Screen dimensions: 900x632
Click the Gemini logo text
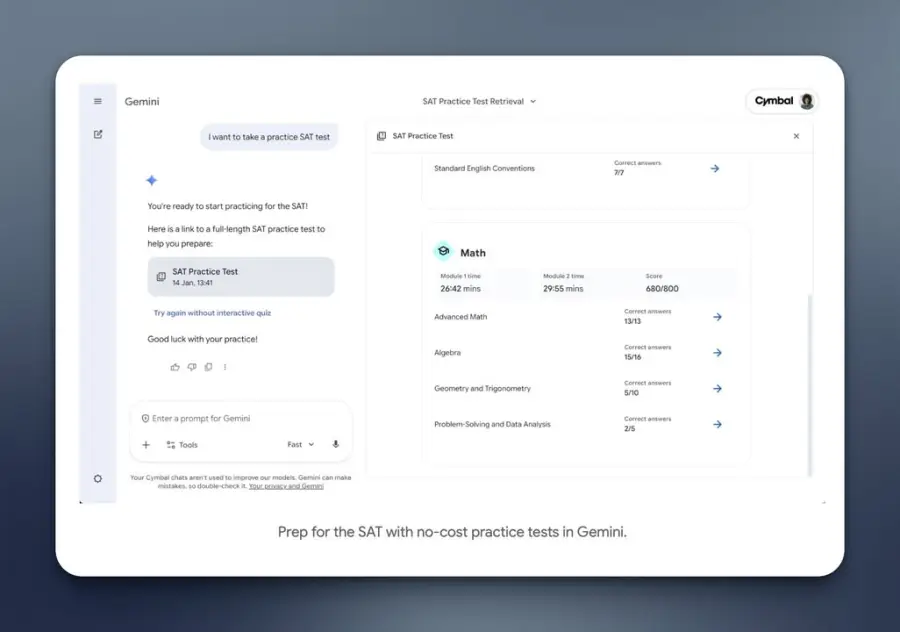142,102
